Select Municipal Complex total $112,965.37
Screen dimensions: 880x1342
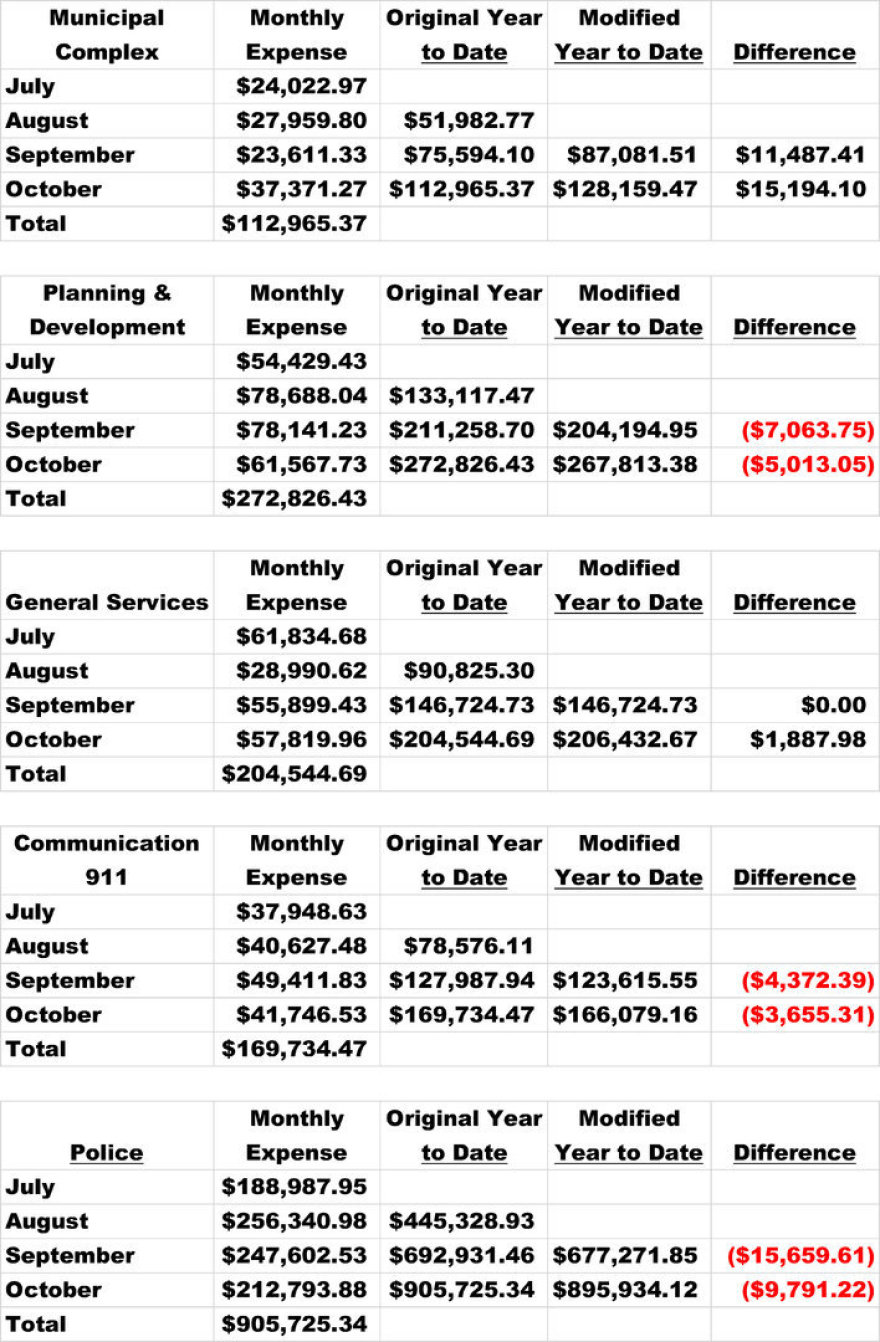click(x=294, y=223)
